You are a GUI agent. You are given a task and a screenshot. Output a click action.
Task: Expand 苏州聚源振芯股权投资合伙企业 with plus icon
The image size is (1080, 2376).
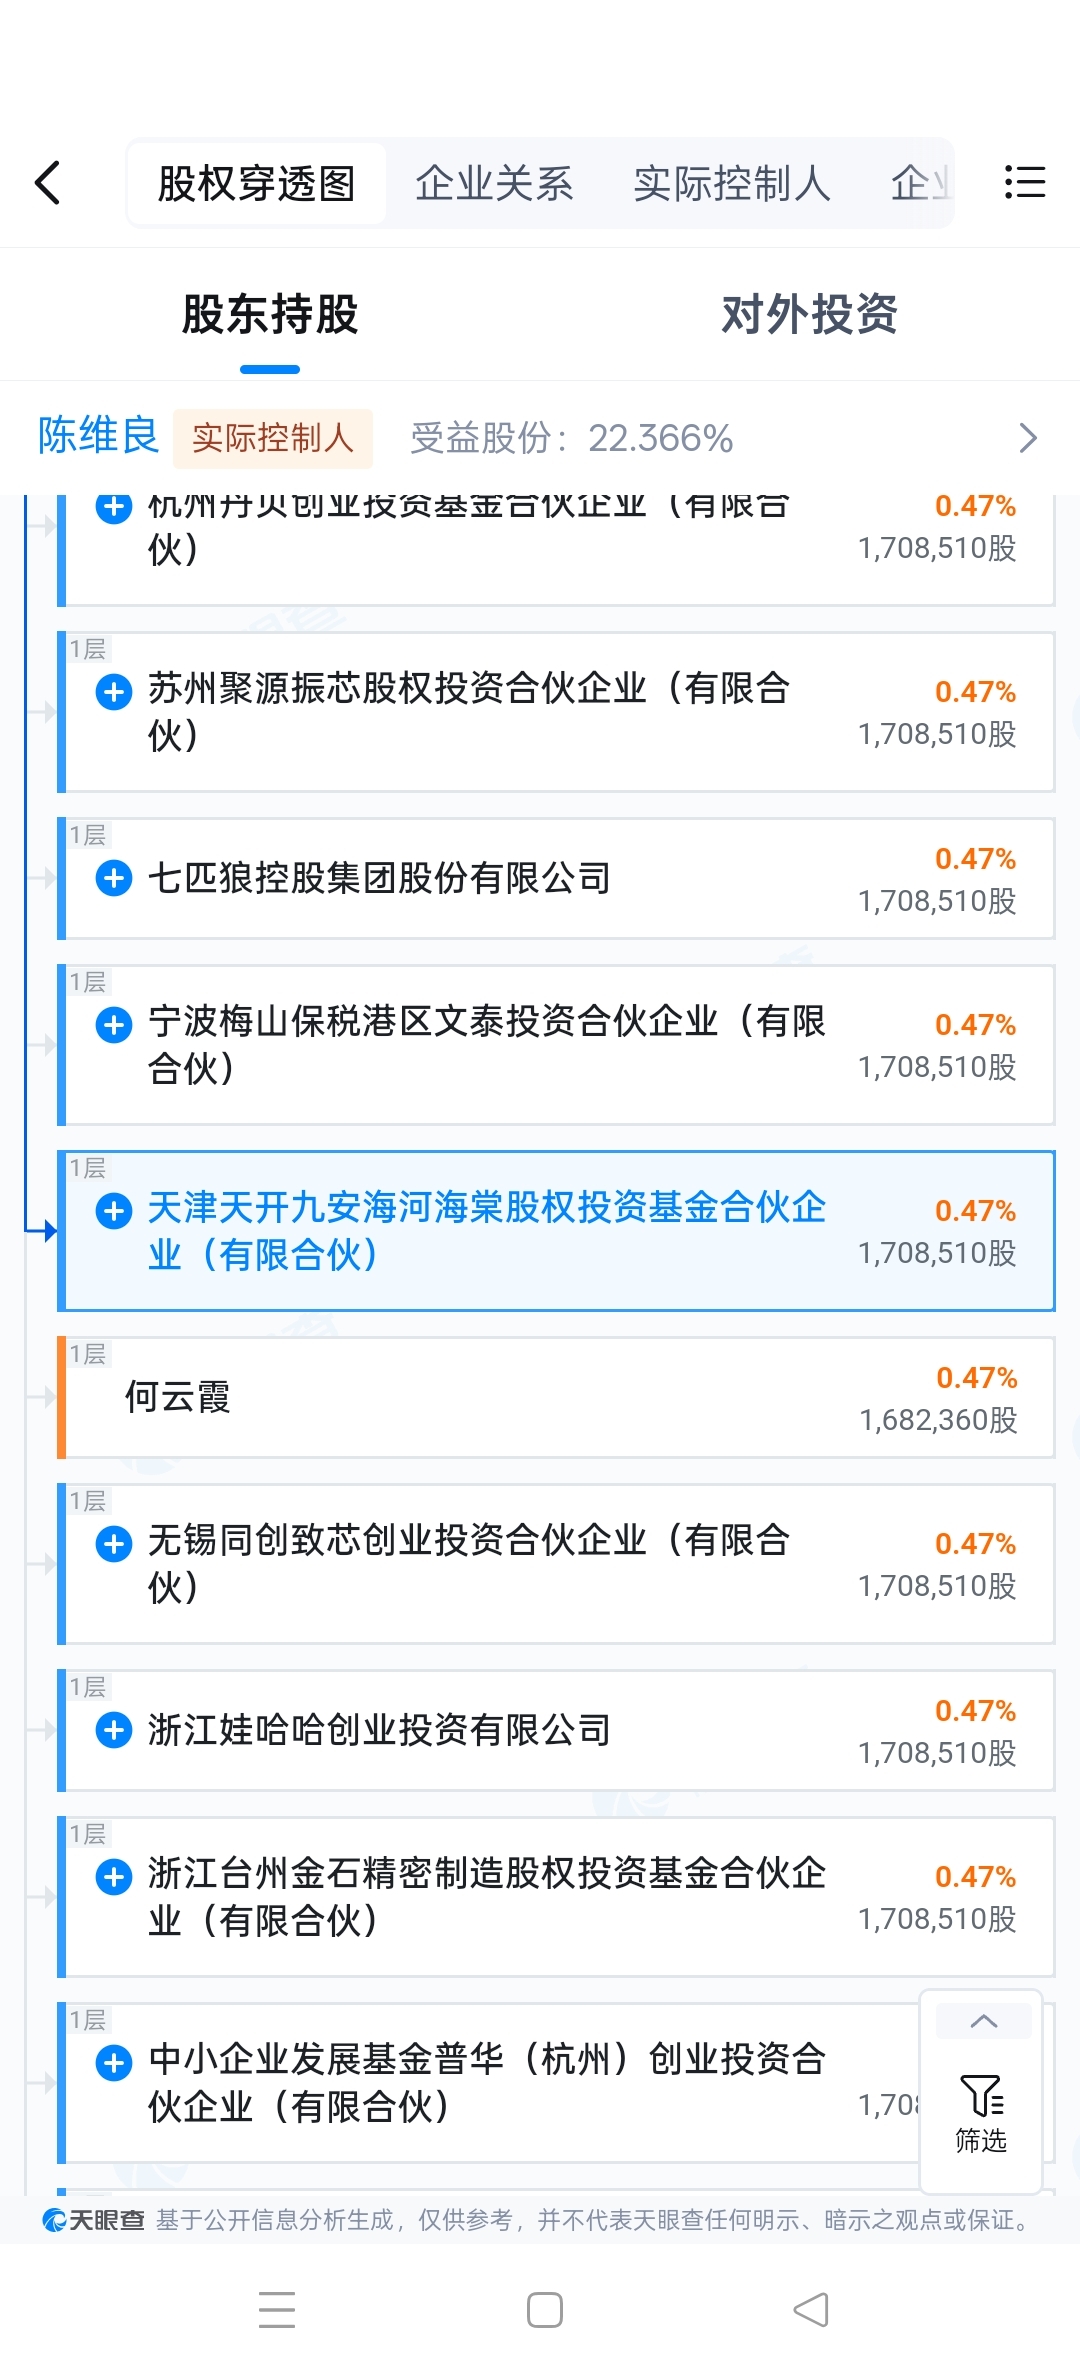(114, 692)
